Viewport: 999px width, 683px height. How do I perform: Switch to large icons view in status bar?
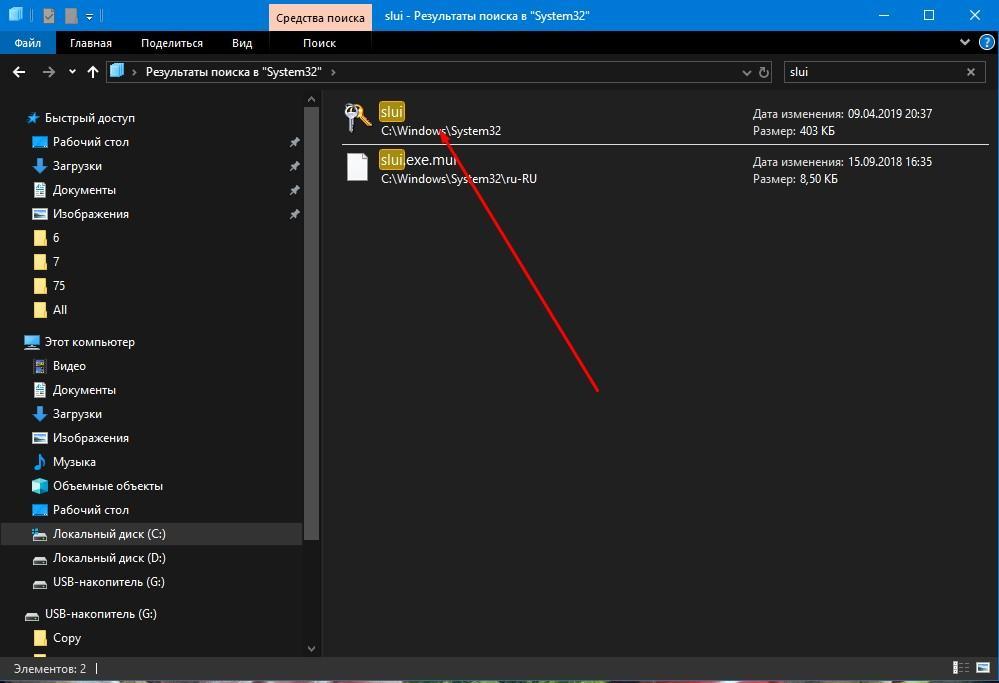click(983, 668)
